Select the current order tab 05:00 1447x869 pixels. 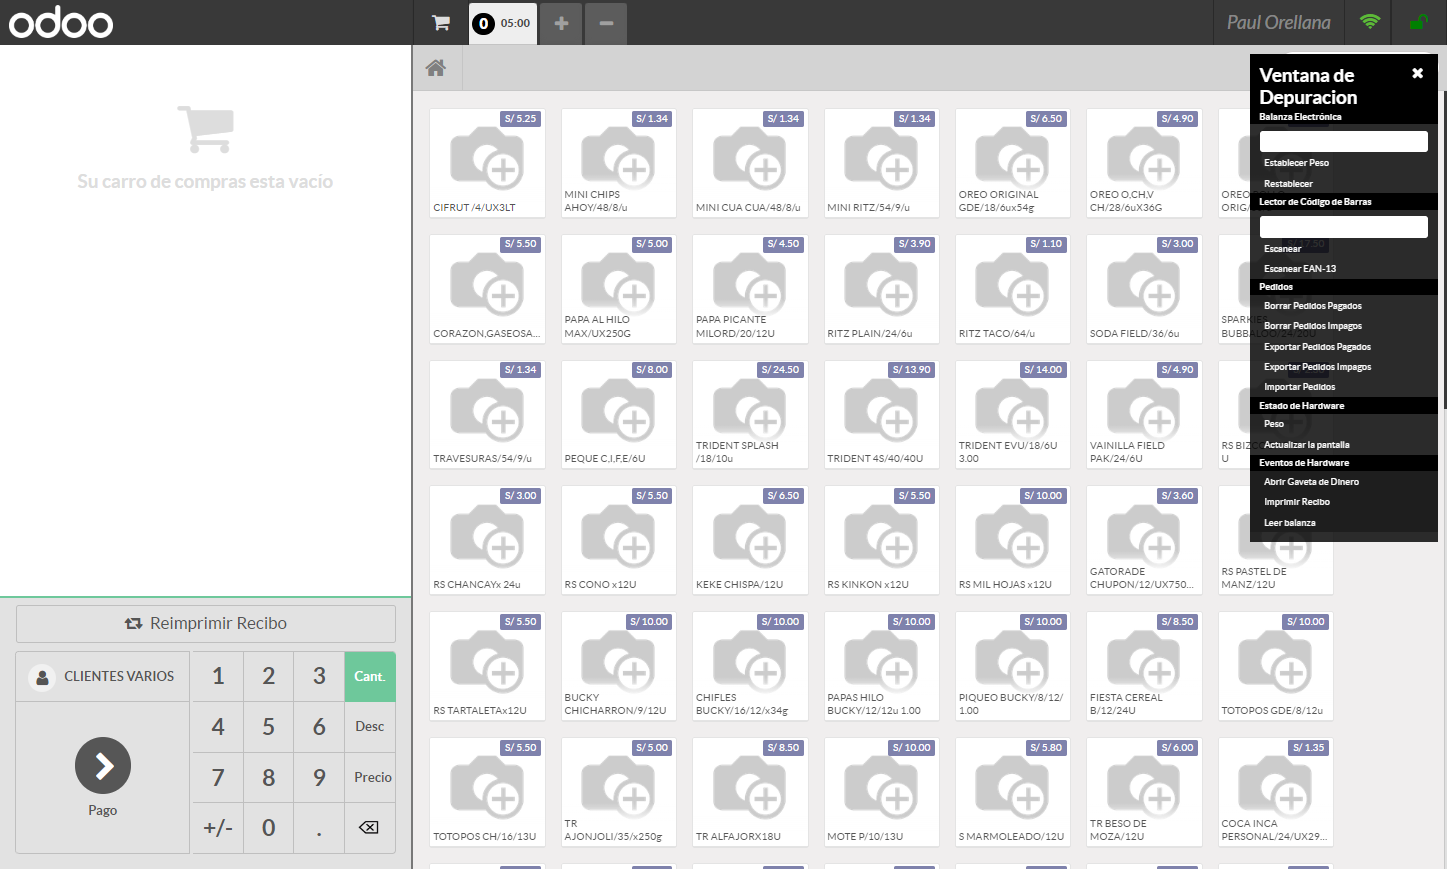point(503,23)
